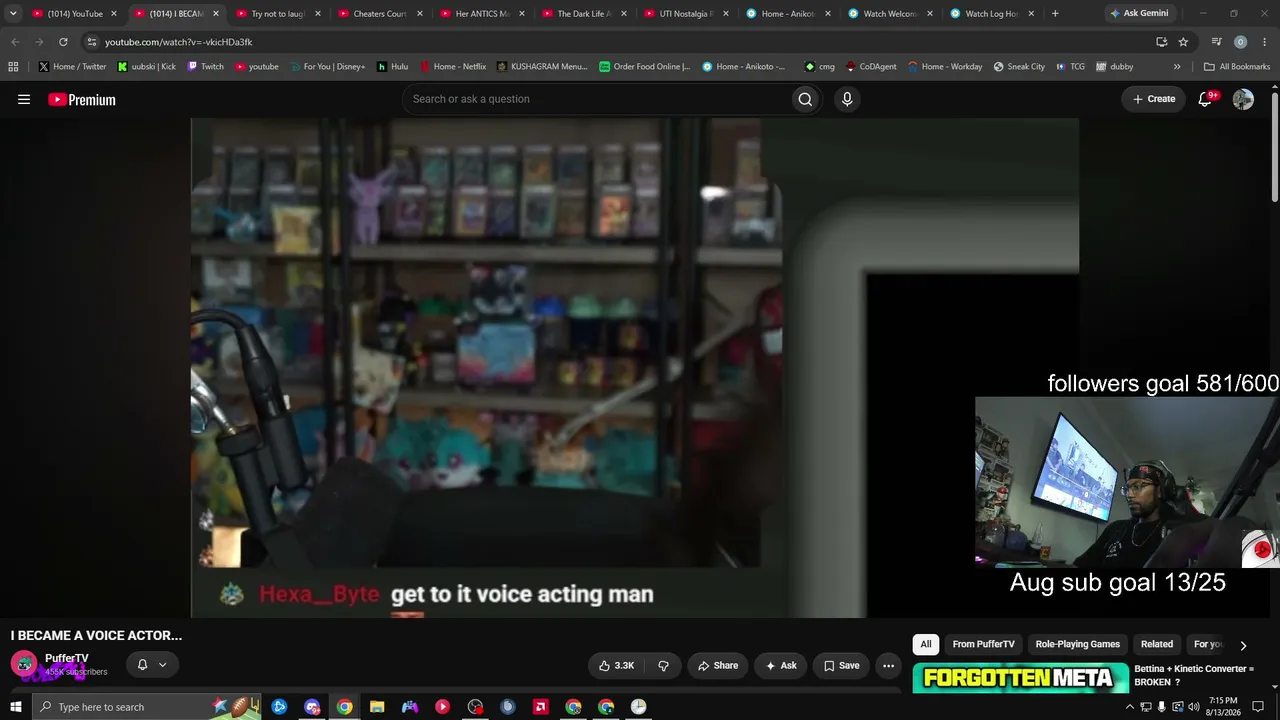The image size is (1280, 720).
Task: Switch to the Dark Life tab
Action: [585, 14]
